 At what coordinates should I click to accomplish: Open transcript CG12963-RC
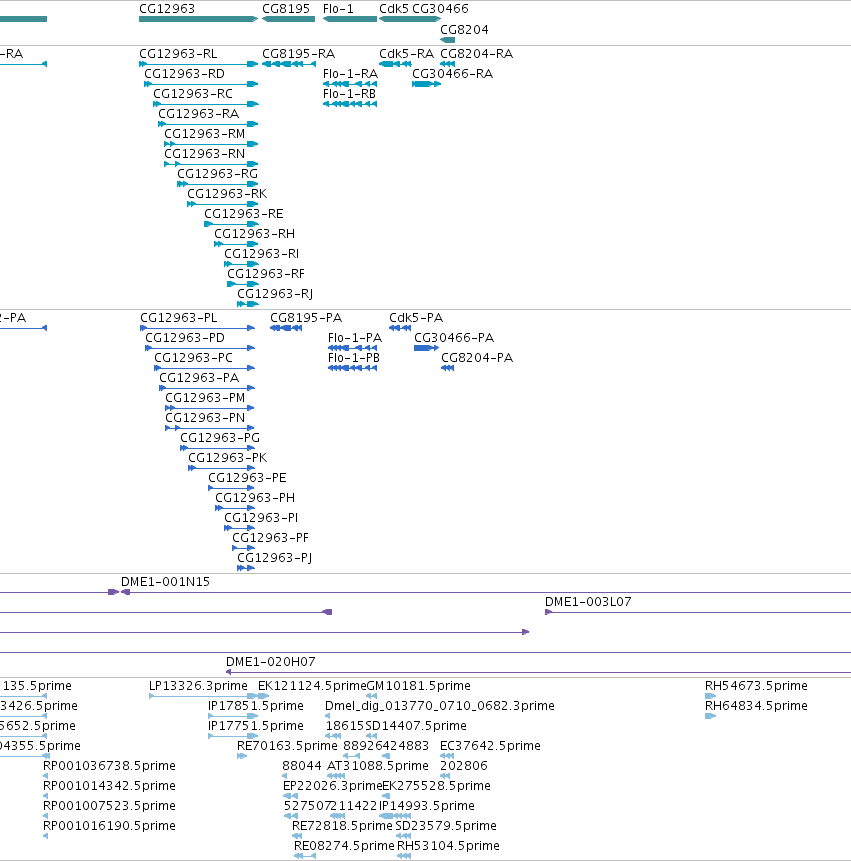tap(193, 94)
